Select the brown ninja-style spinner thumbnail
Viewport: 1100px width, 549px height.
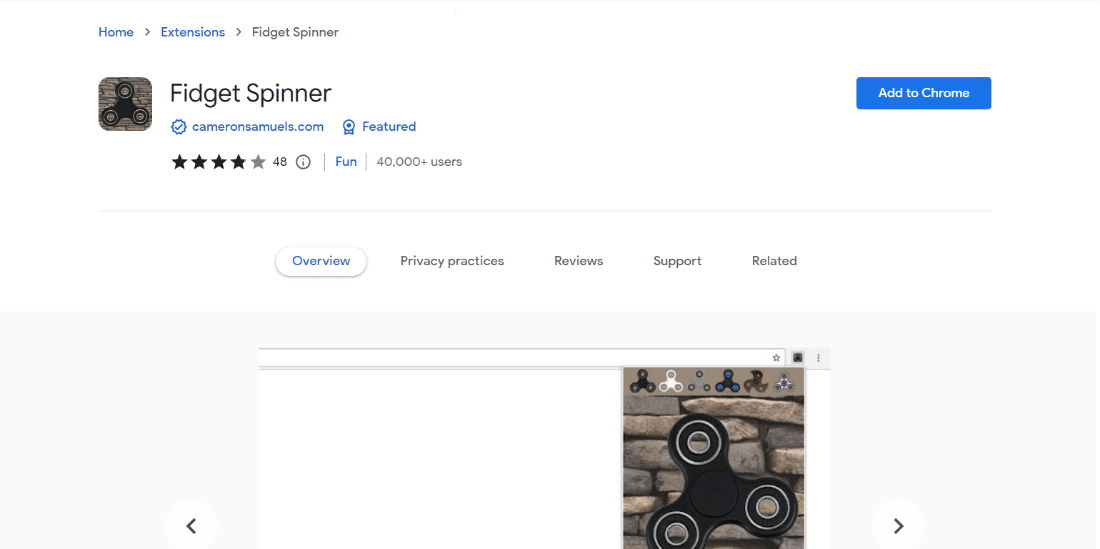[756, 381]
